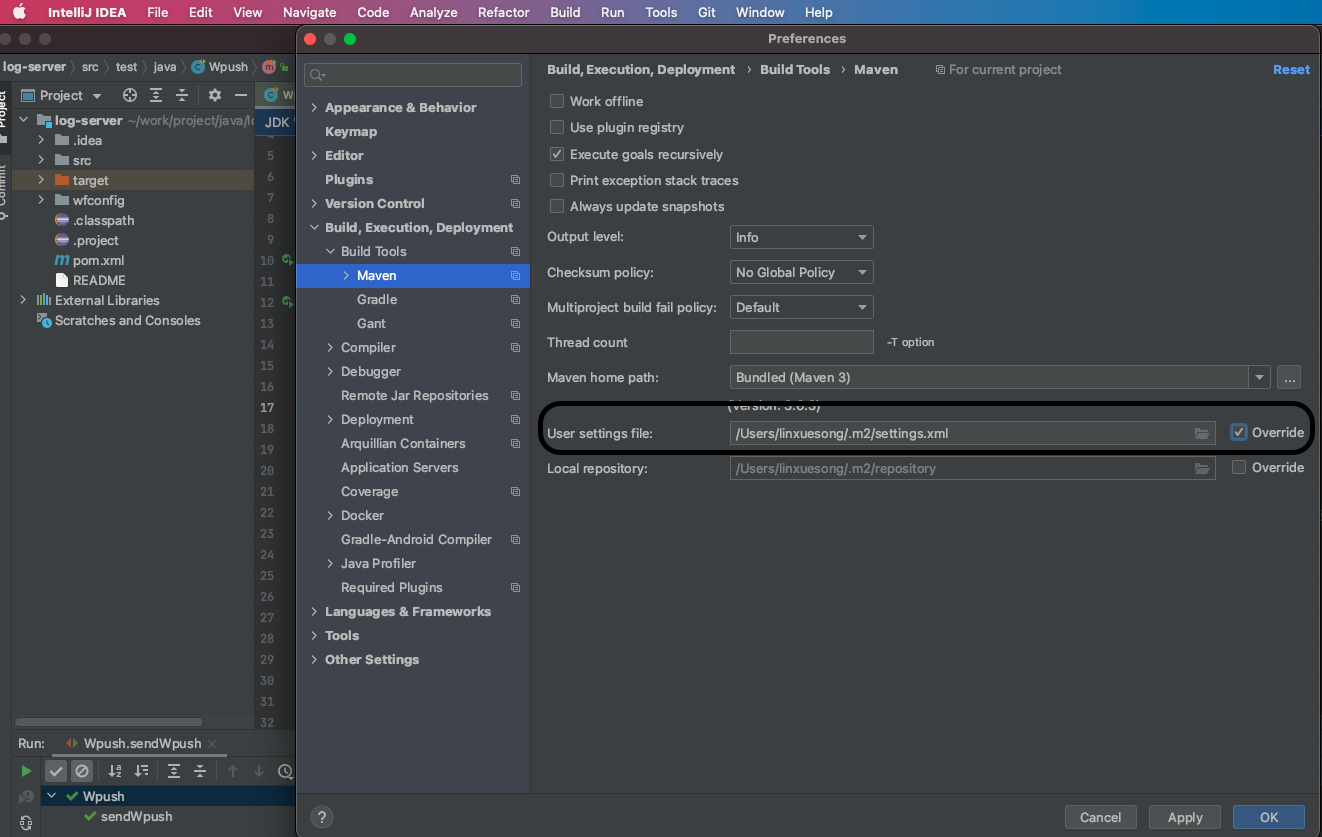
Task: Collapse all test results in Run toolbar
Action: (x=200, y=771)
